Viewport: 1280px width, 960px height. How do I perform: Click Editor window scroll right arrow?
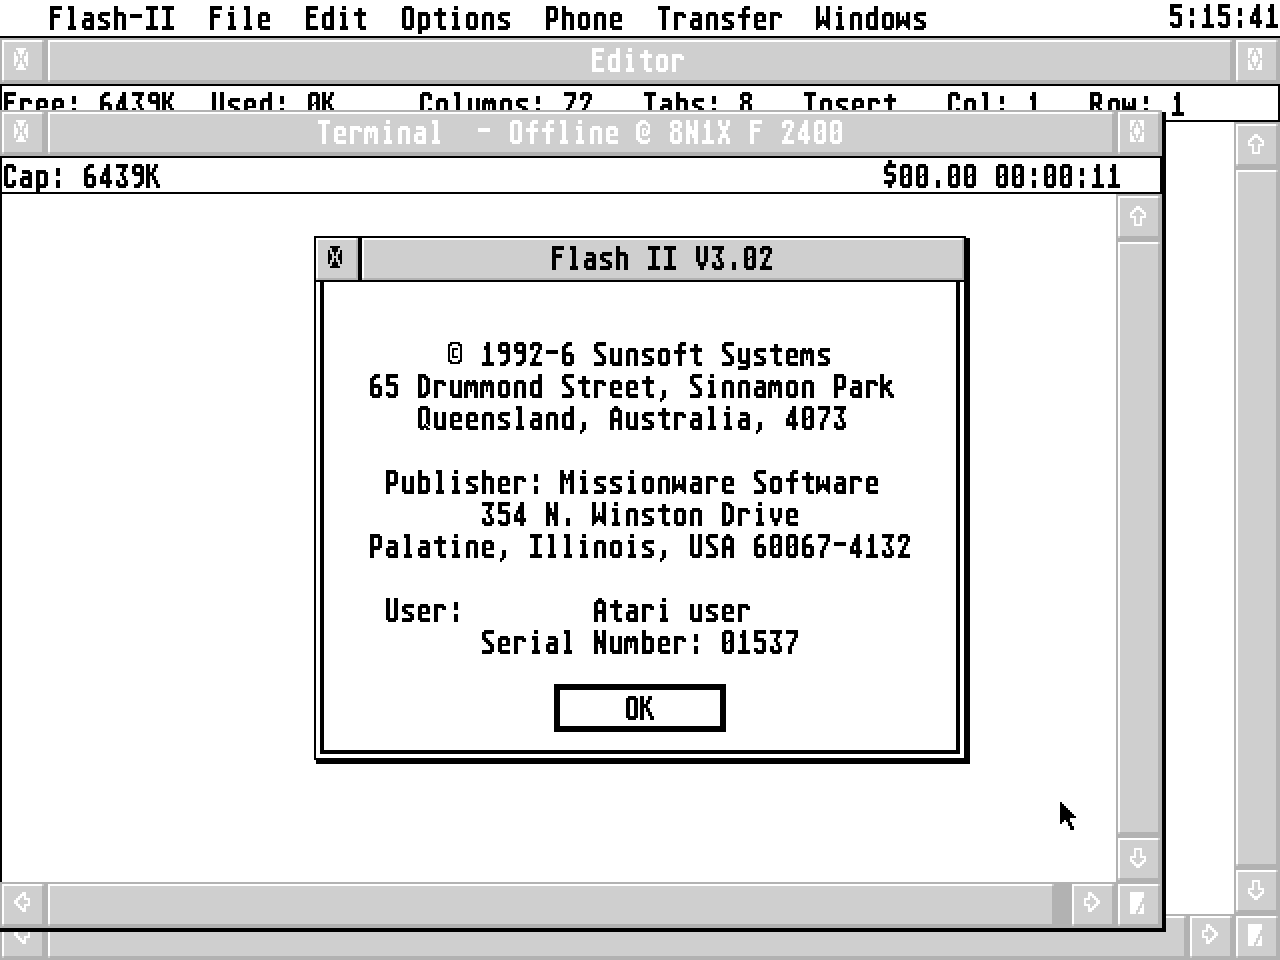(x=1210, y=935)
